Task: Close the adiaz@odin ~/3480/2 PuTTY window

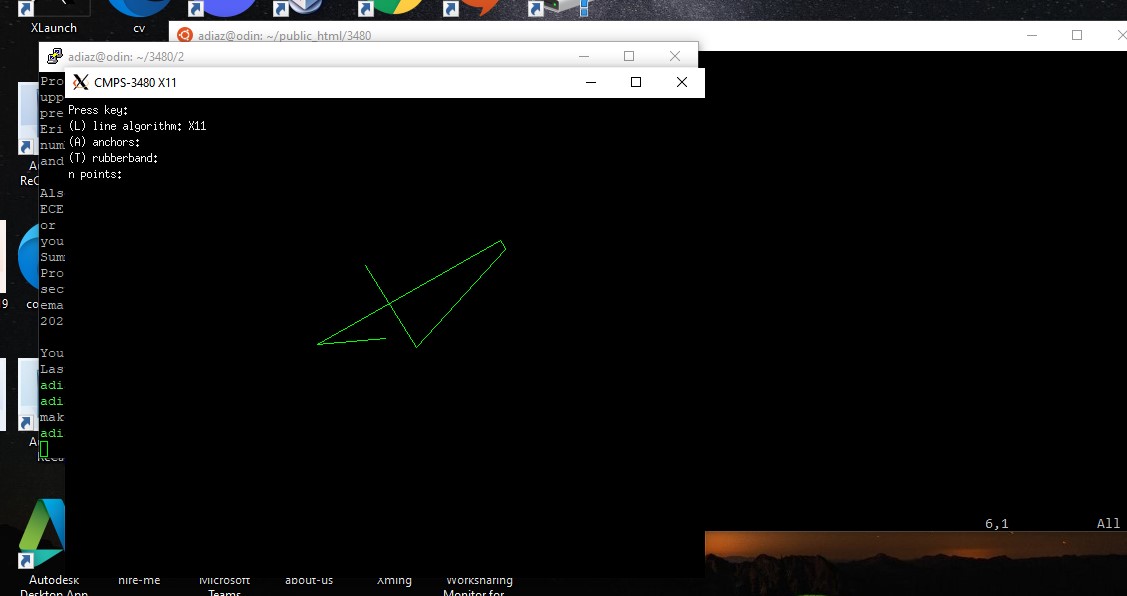Action: click(x=674, y=56)
